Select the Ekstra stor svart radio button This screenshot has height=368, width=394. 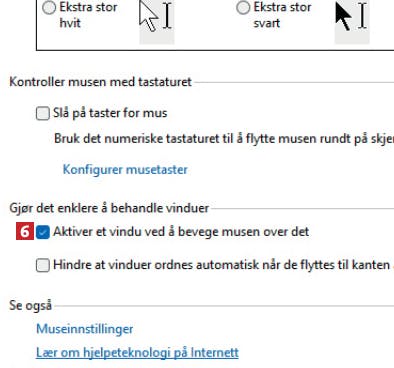tap(243, 8)
